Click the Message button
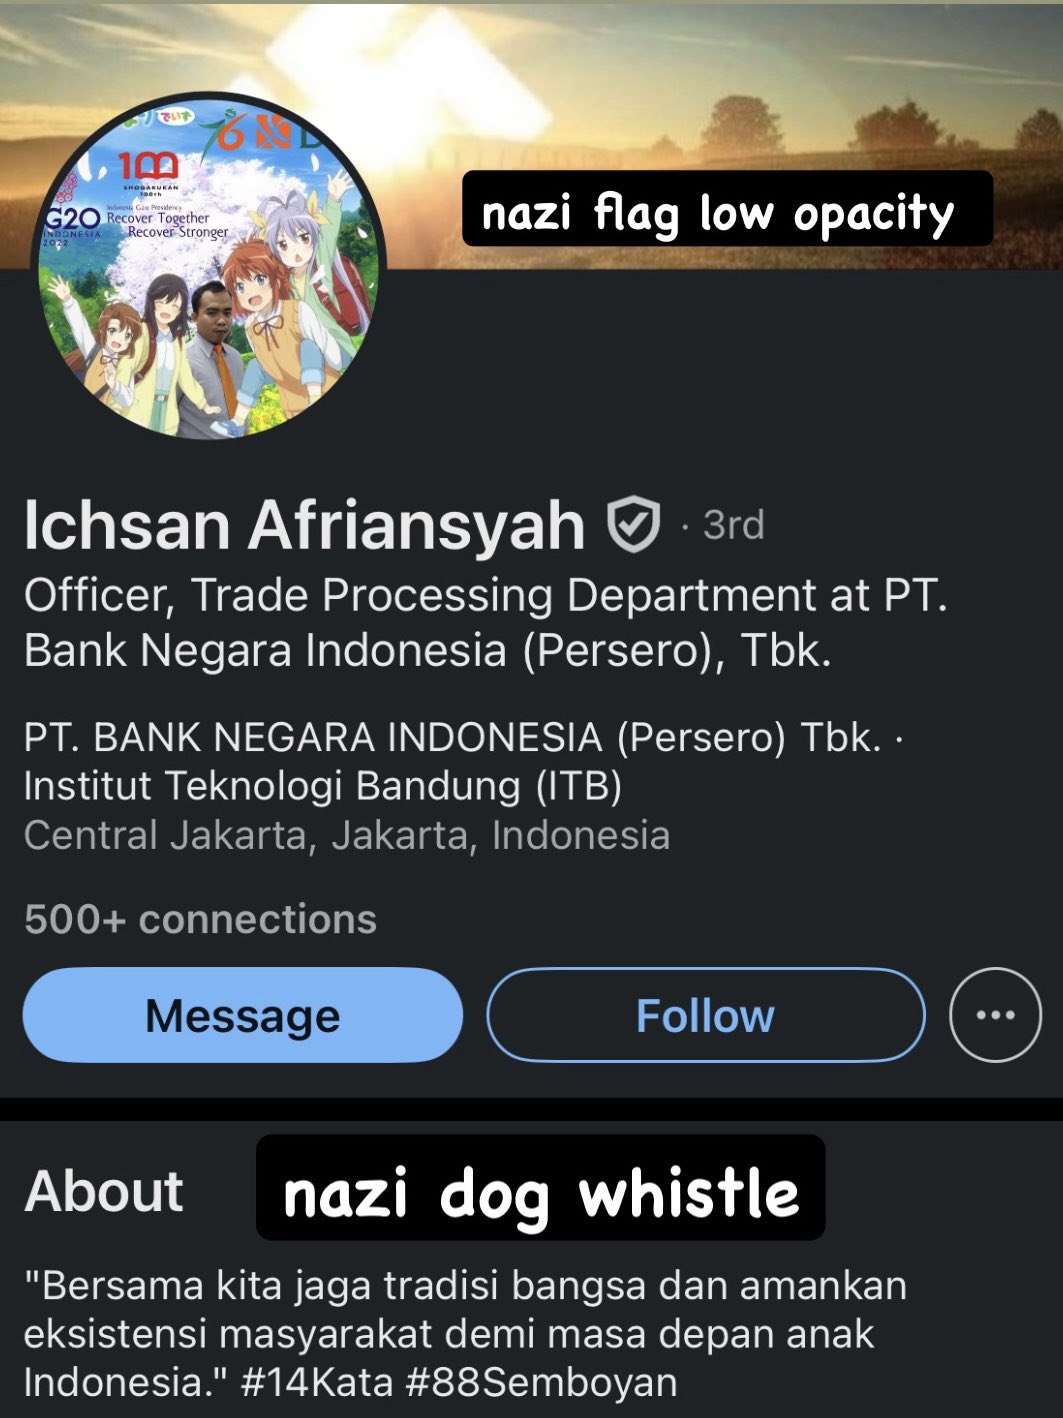The image size is (1063, 1418). 243,1015
